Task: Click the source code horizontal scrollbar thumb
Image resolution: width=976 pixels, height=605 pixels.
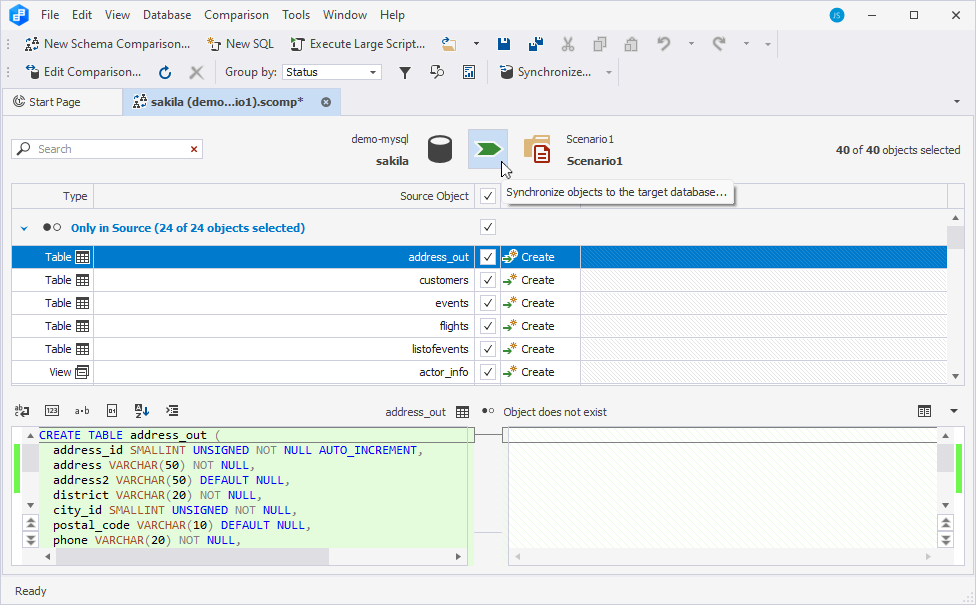Action: click(x=192, y=556)
